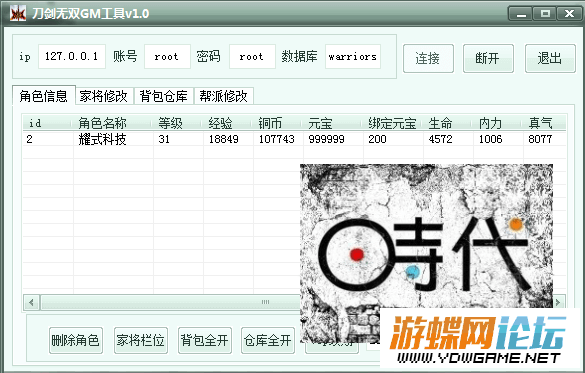
Task: Select the 耀式科技 character row
Action: [294, 139]
